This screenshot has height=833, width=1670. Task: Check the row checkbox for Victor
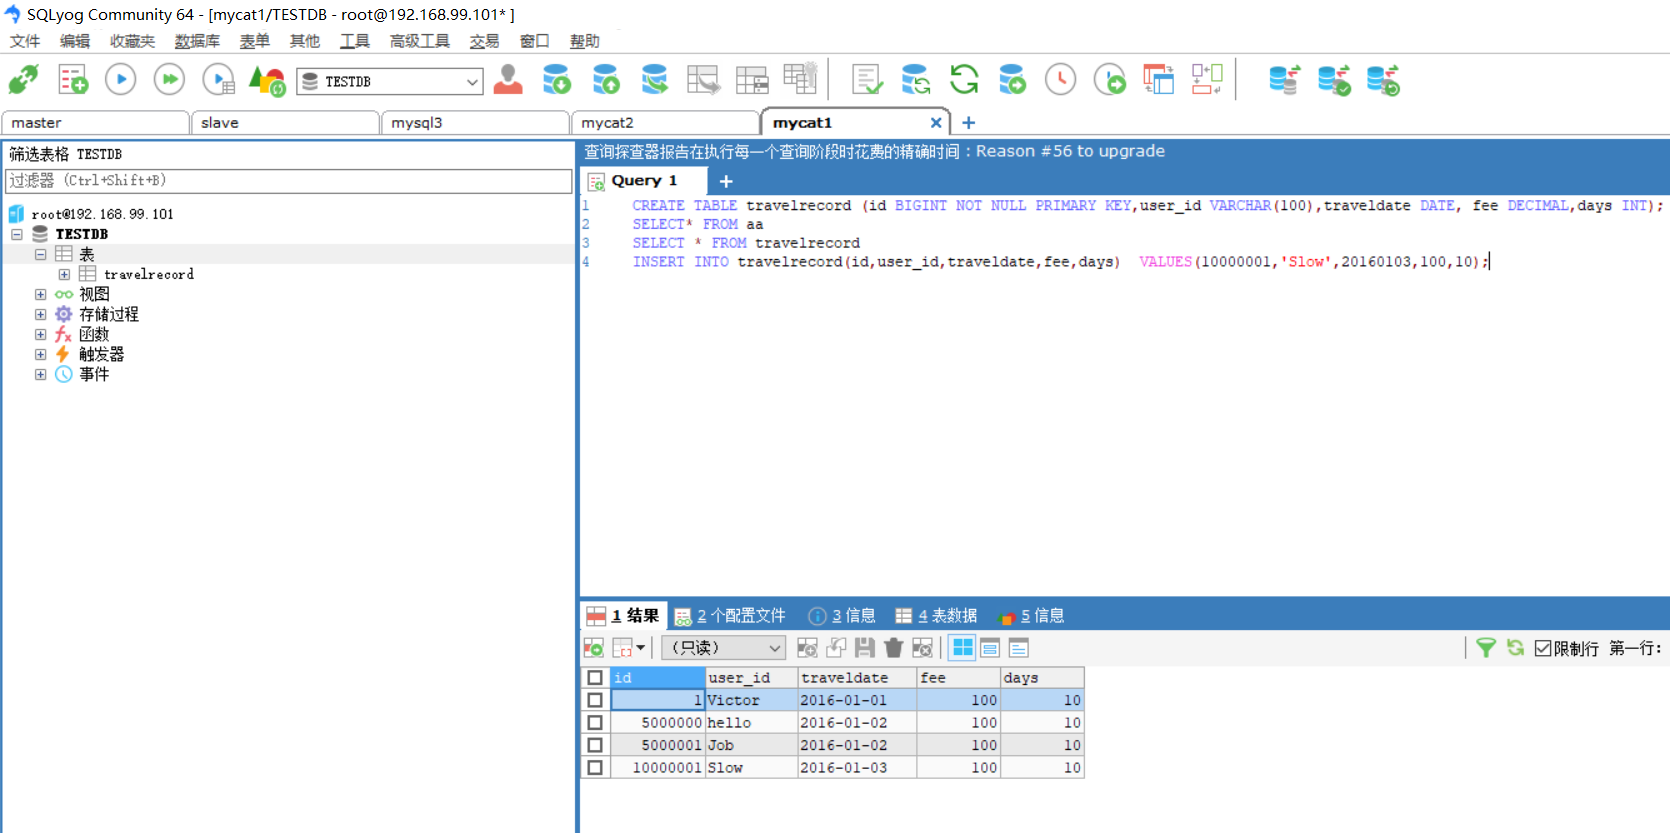coord(595,700)
